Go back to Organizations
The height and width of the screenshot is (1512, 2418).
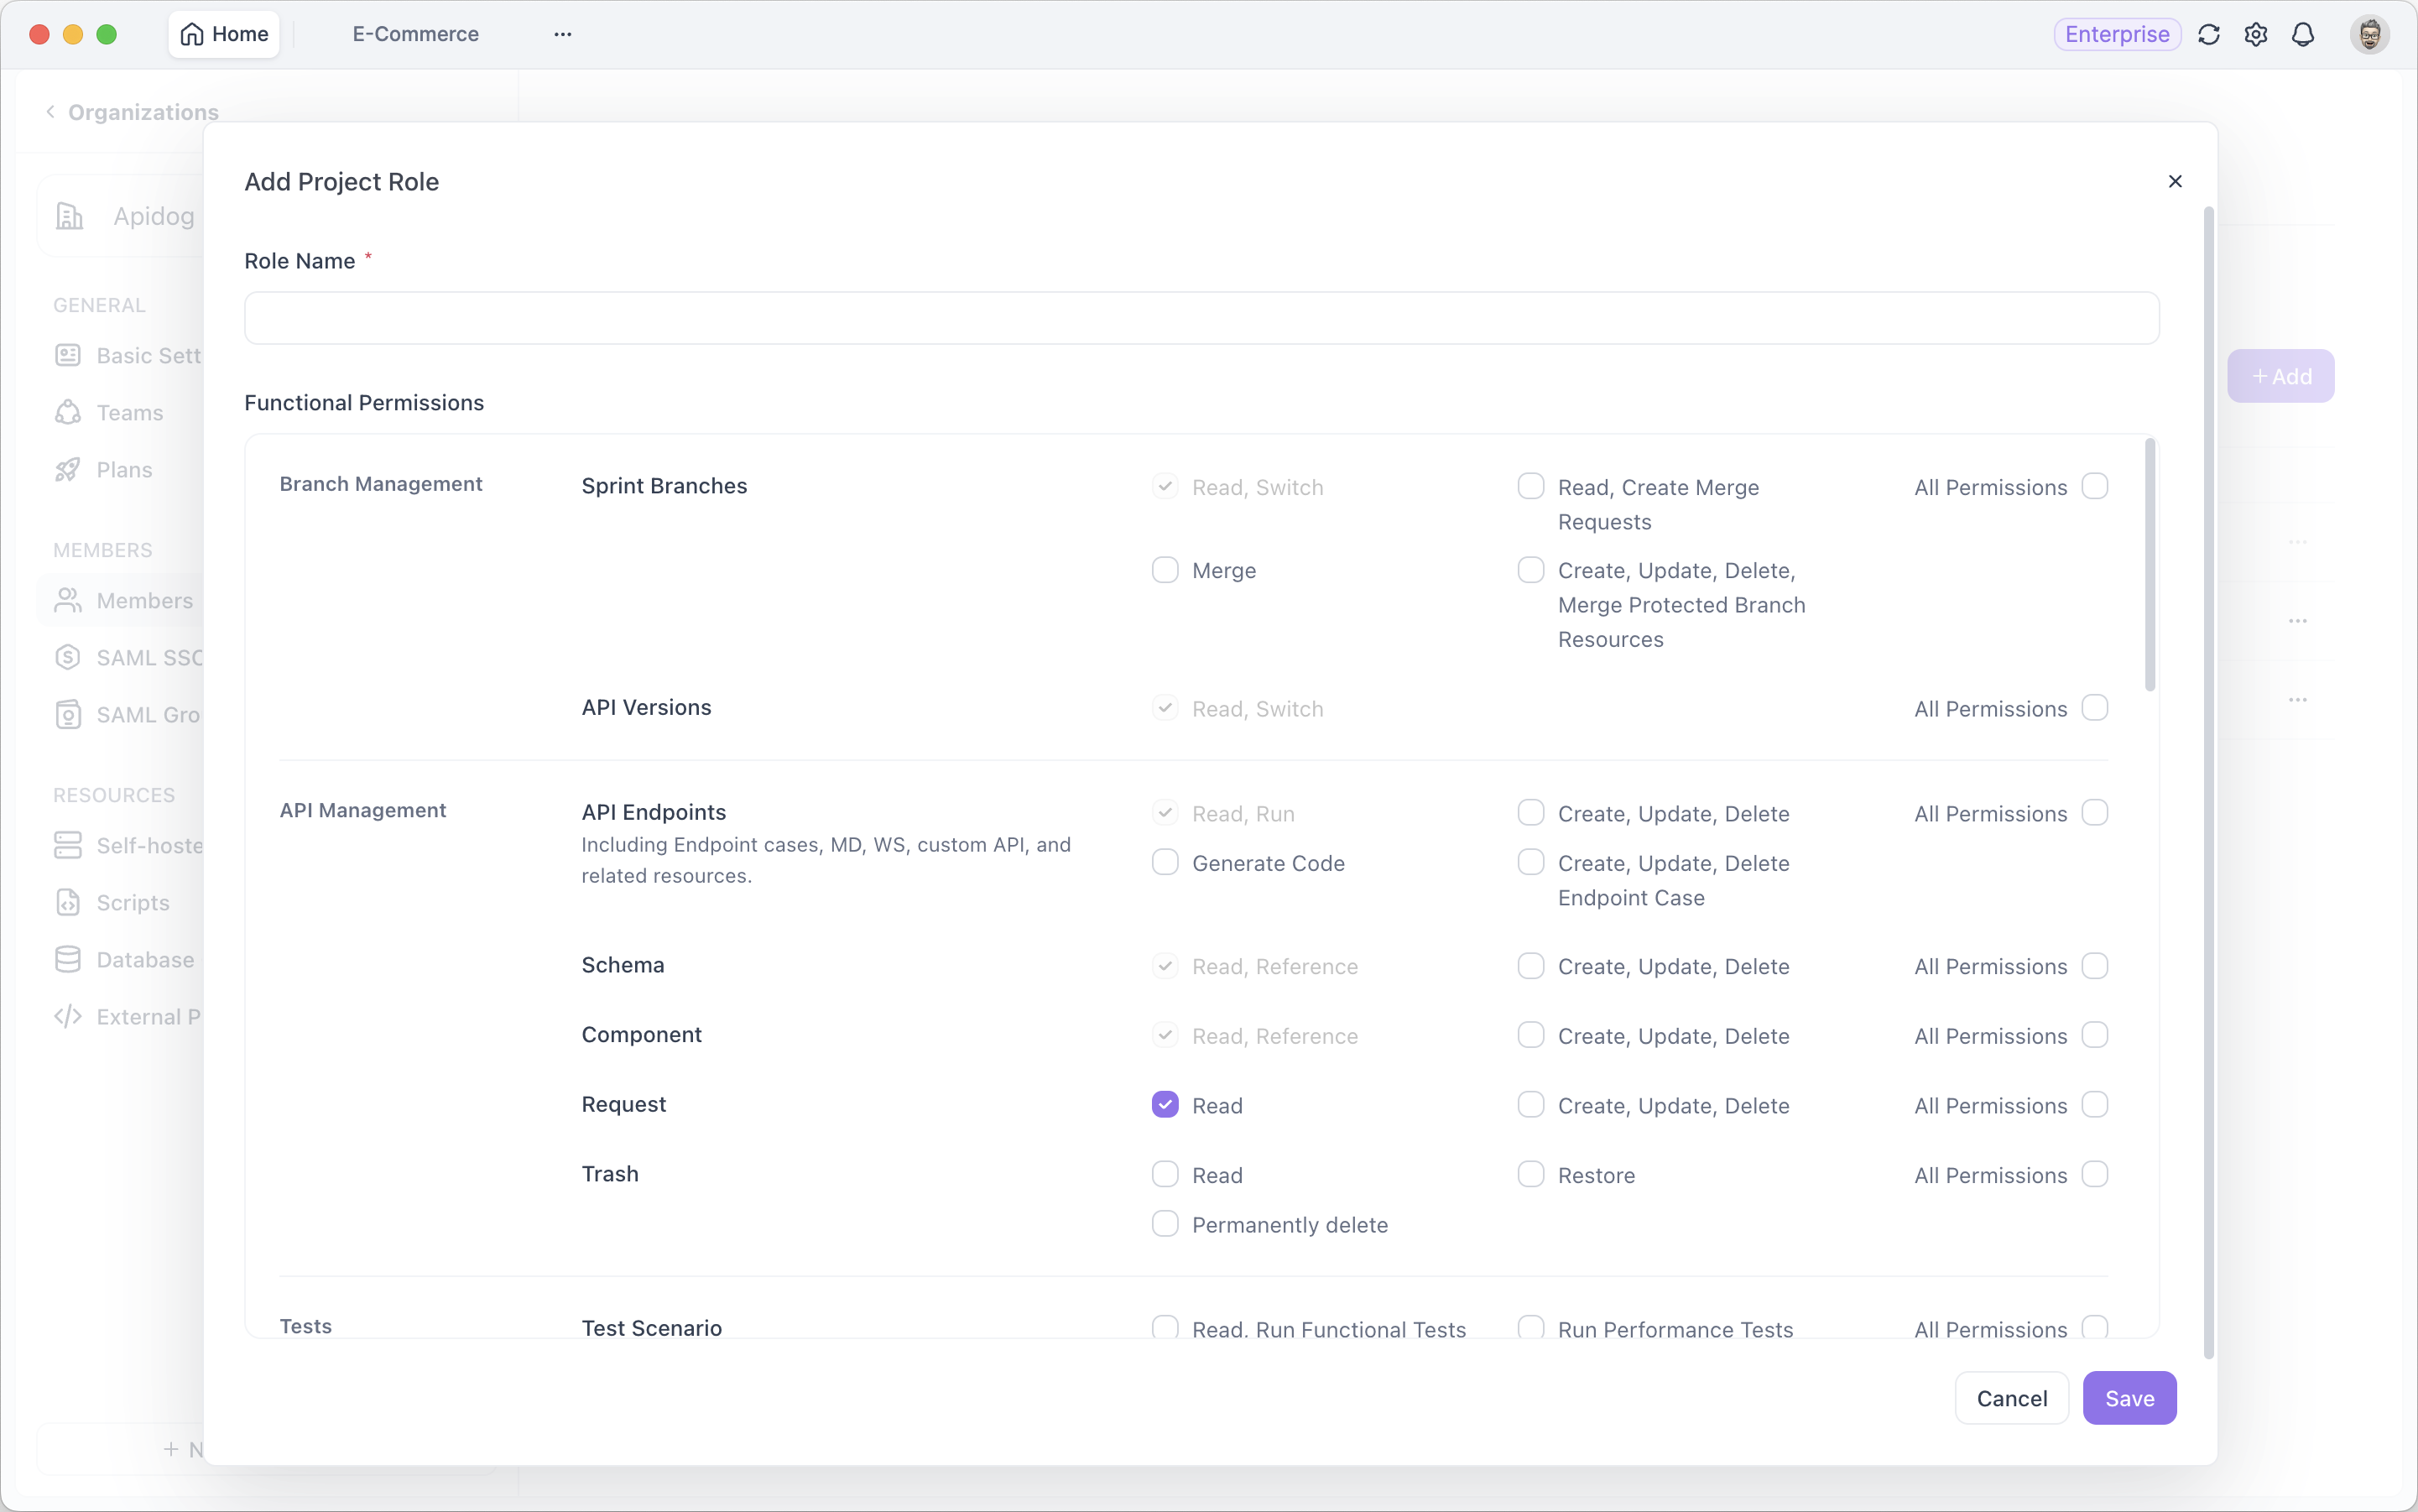132,112
